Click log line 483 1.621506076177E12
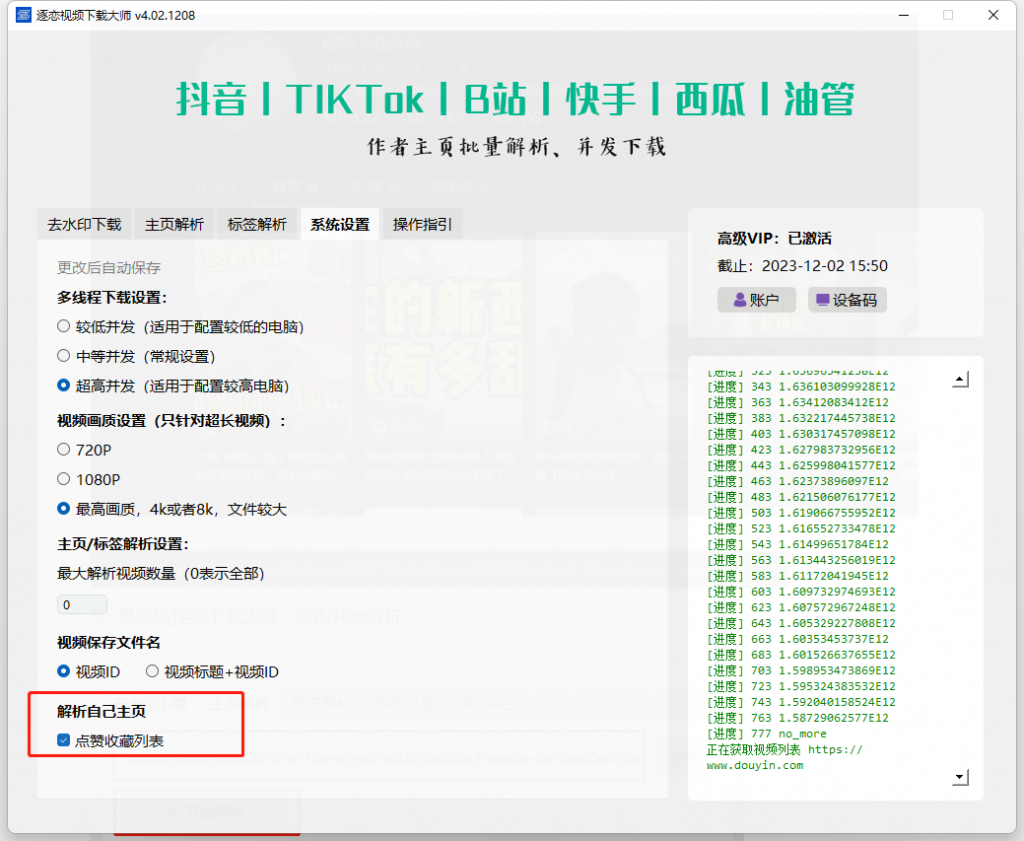The height and width of the screenshot is (841, 1024). (801, 497)
